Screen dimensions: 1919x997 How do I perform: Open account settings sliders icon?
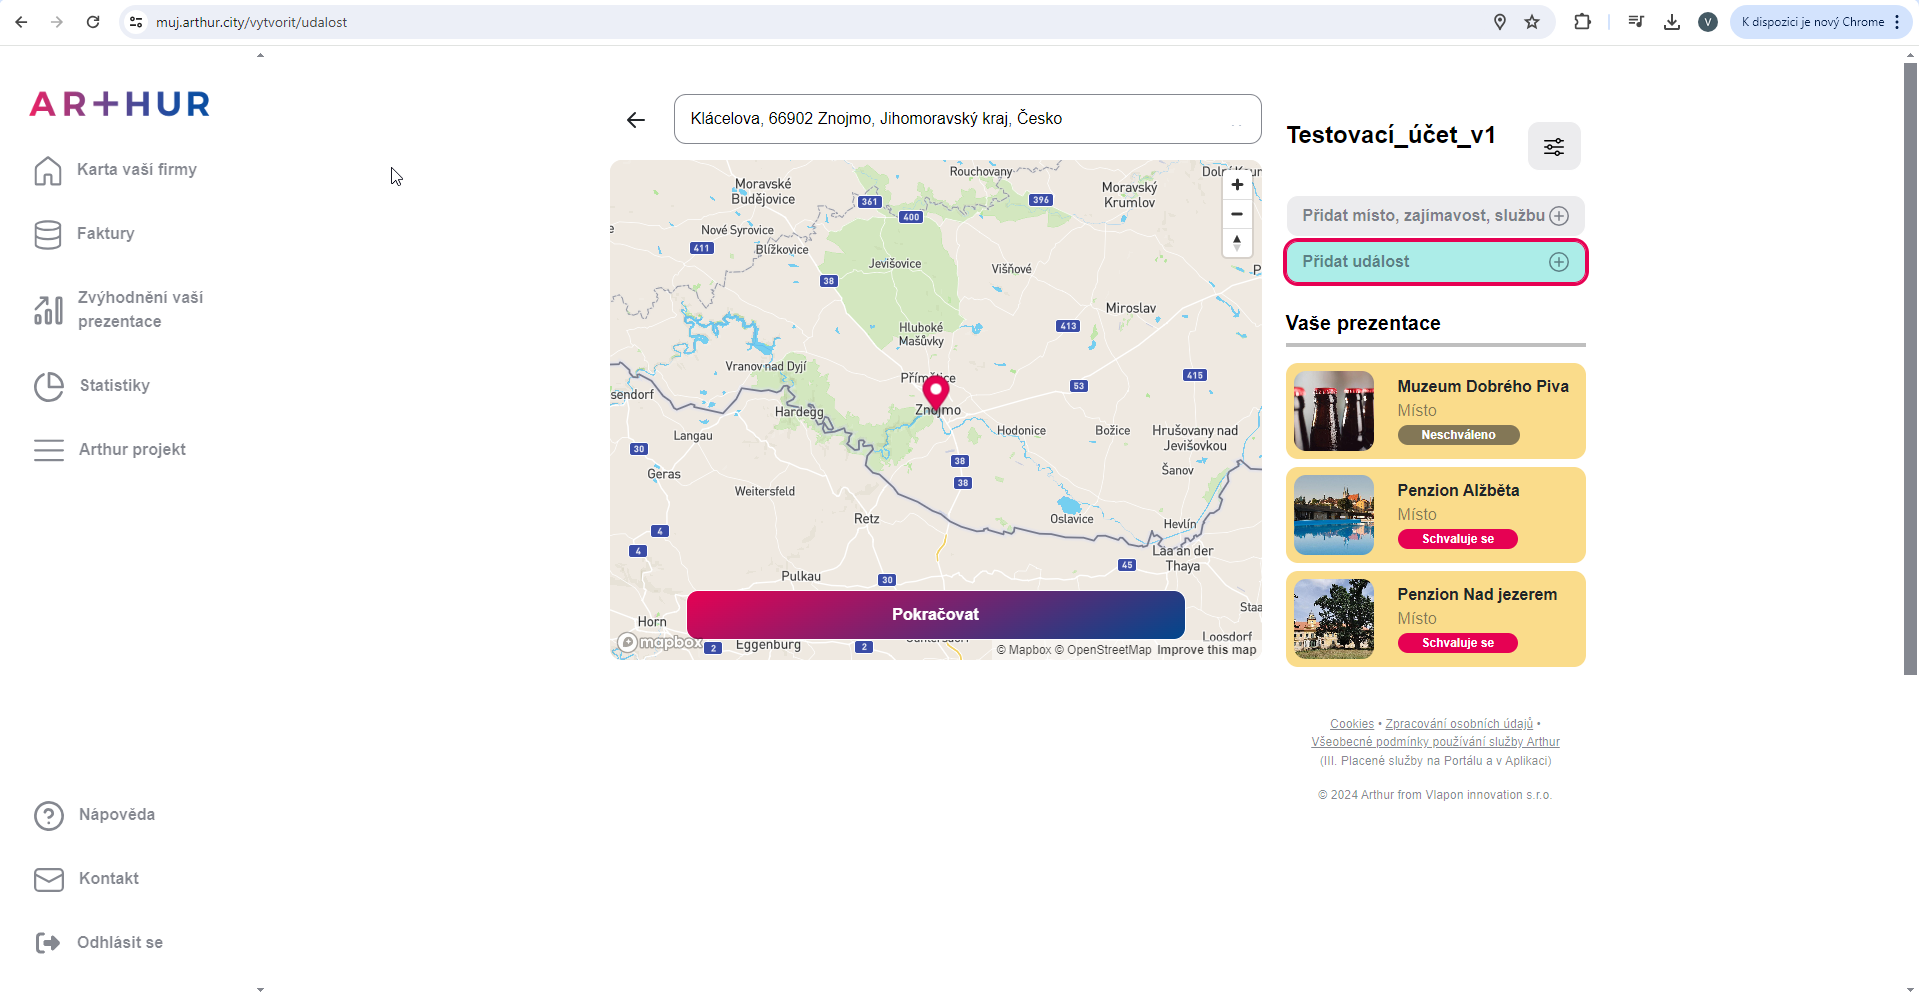pos(1553,147)
